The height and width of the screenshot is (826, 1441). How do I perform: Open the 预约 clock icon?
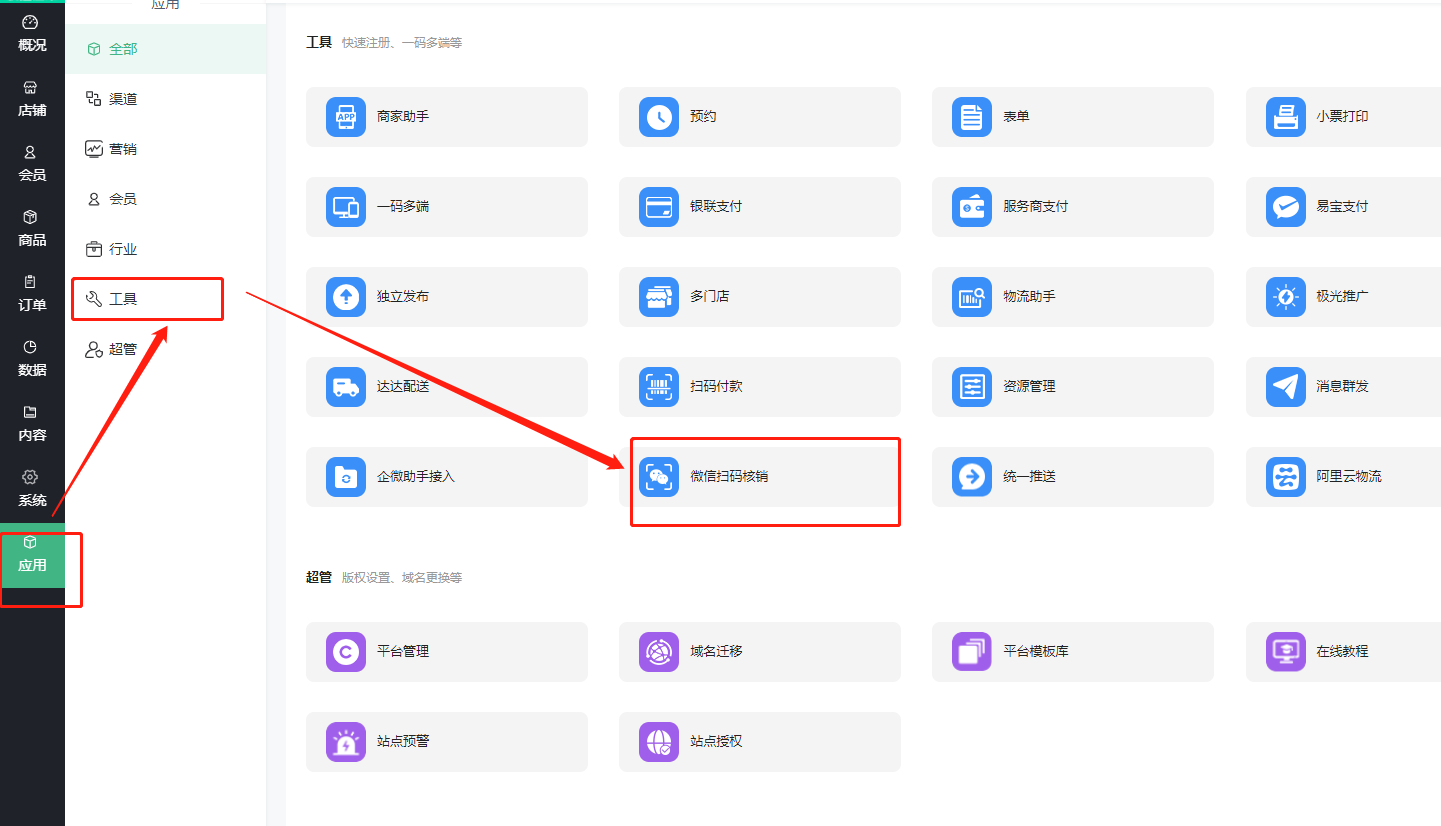[659, 117]
